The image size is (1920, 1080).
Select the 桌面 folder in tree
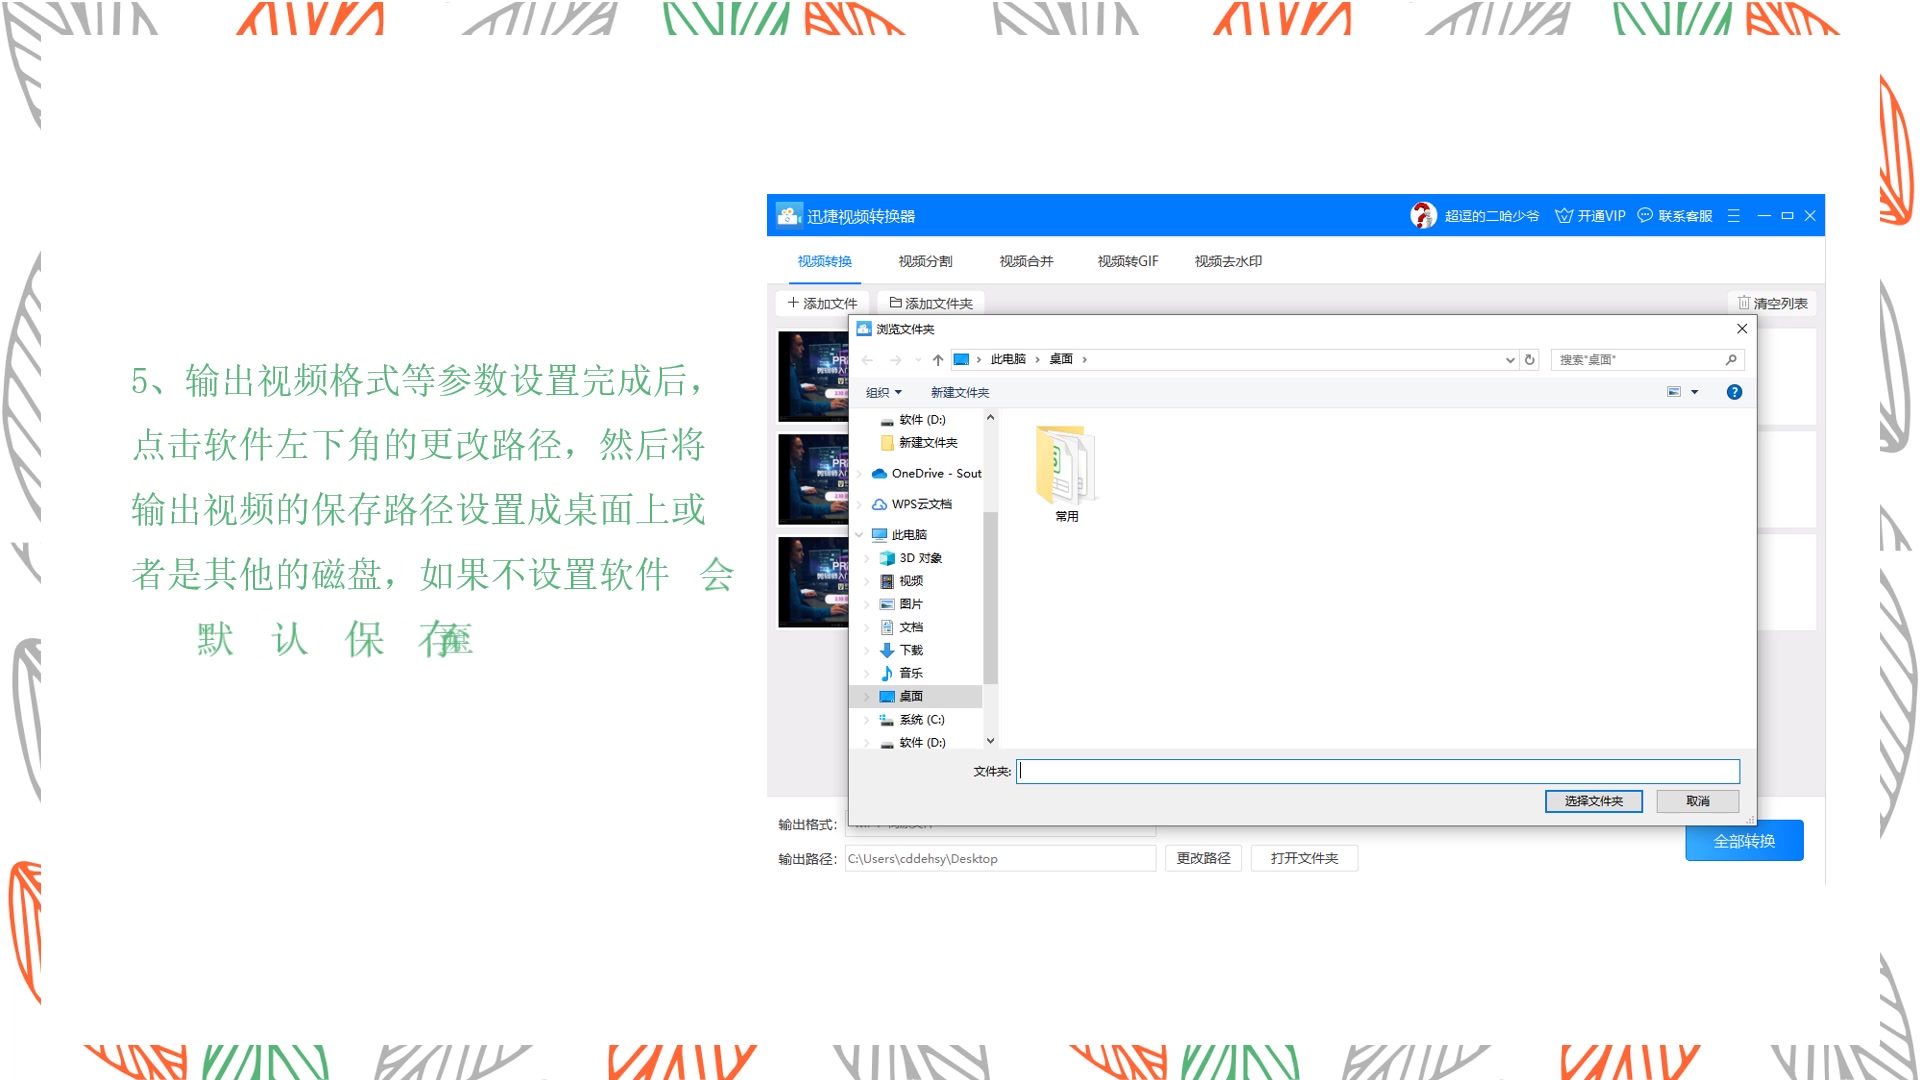coord(909,695)
